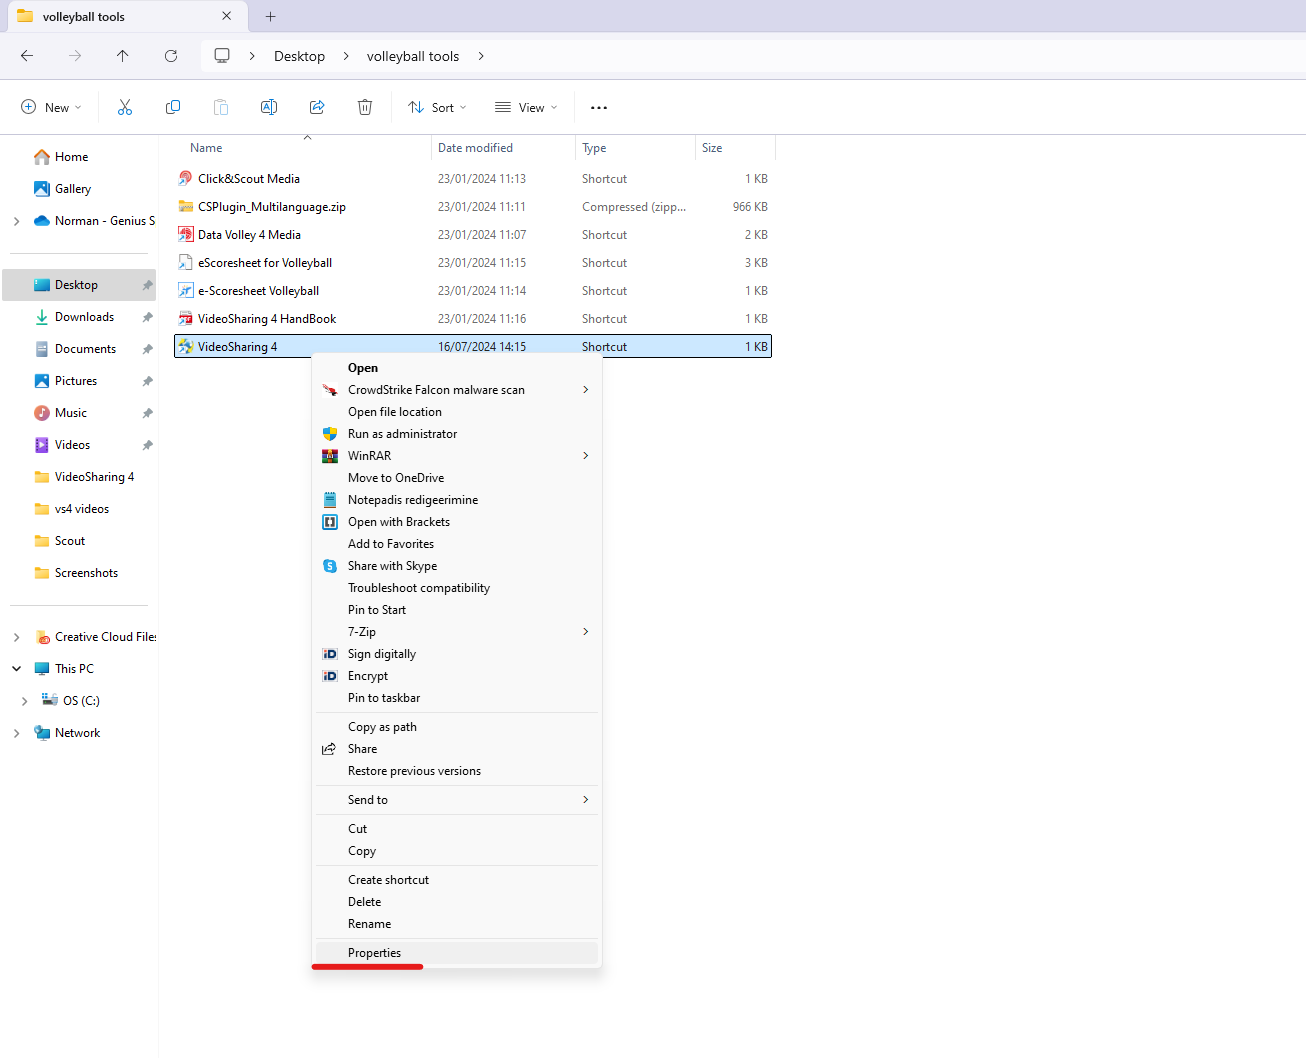Click the Delete trash icon in toolbar
The image size is (1306, 1058).
(365, 107)
